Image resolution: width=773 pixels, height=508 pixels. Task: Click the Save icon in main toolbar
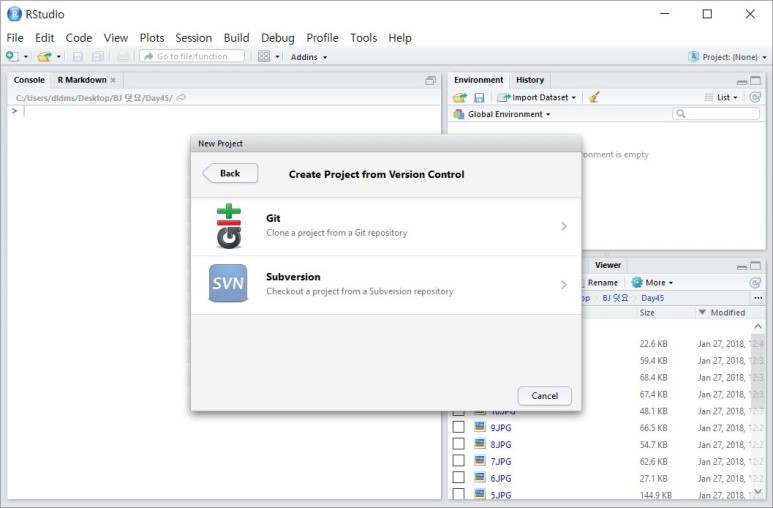[77, 57]
